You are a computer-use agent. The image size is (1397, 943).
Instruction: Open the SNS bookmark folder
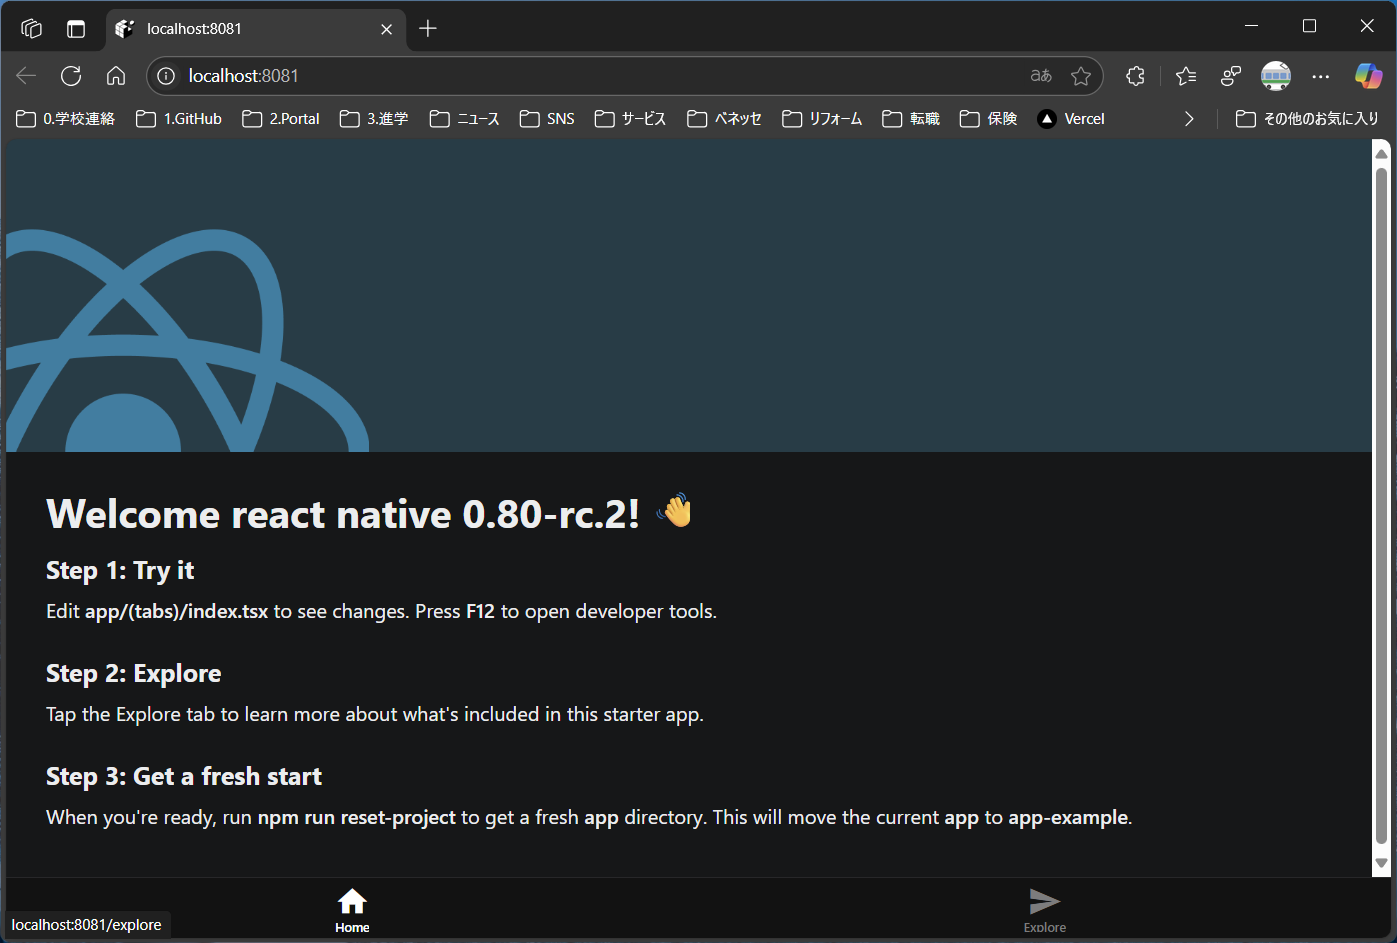point(547,119)
